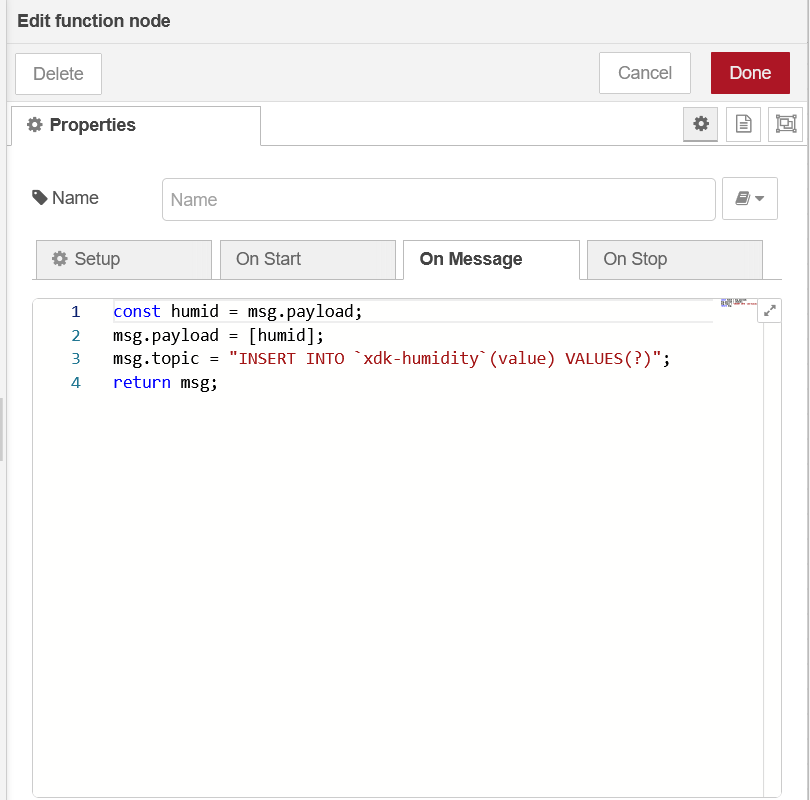Image resolution: width=810 pixels, height=800 pixels.
Task: Cancel editing the function node
Action: [x=644, y=73]
